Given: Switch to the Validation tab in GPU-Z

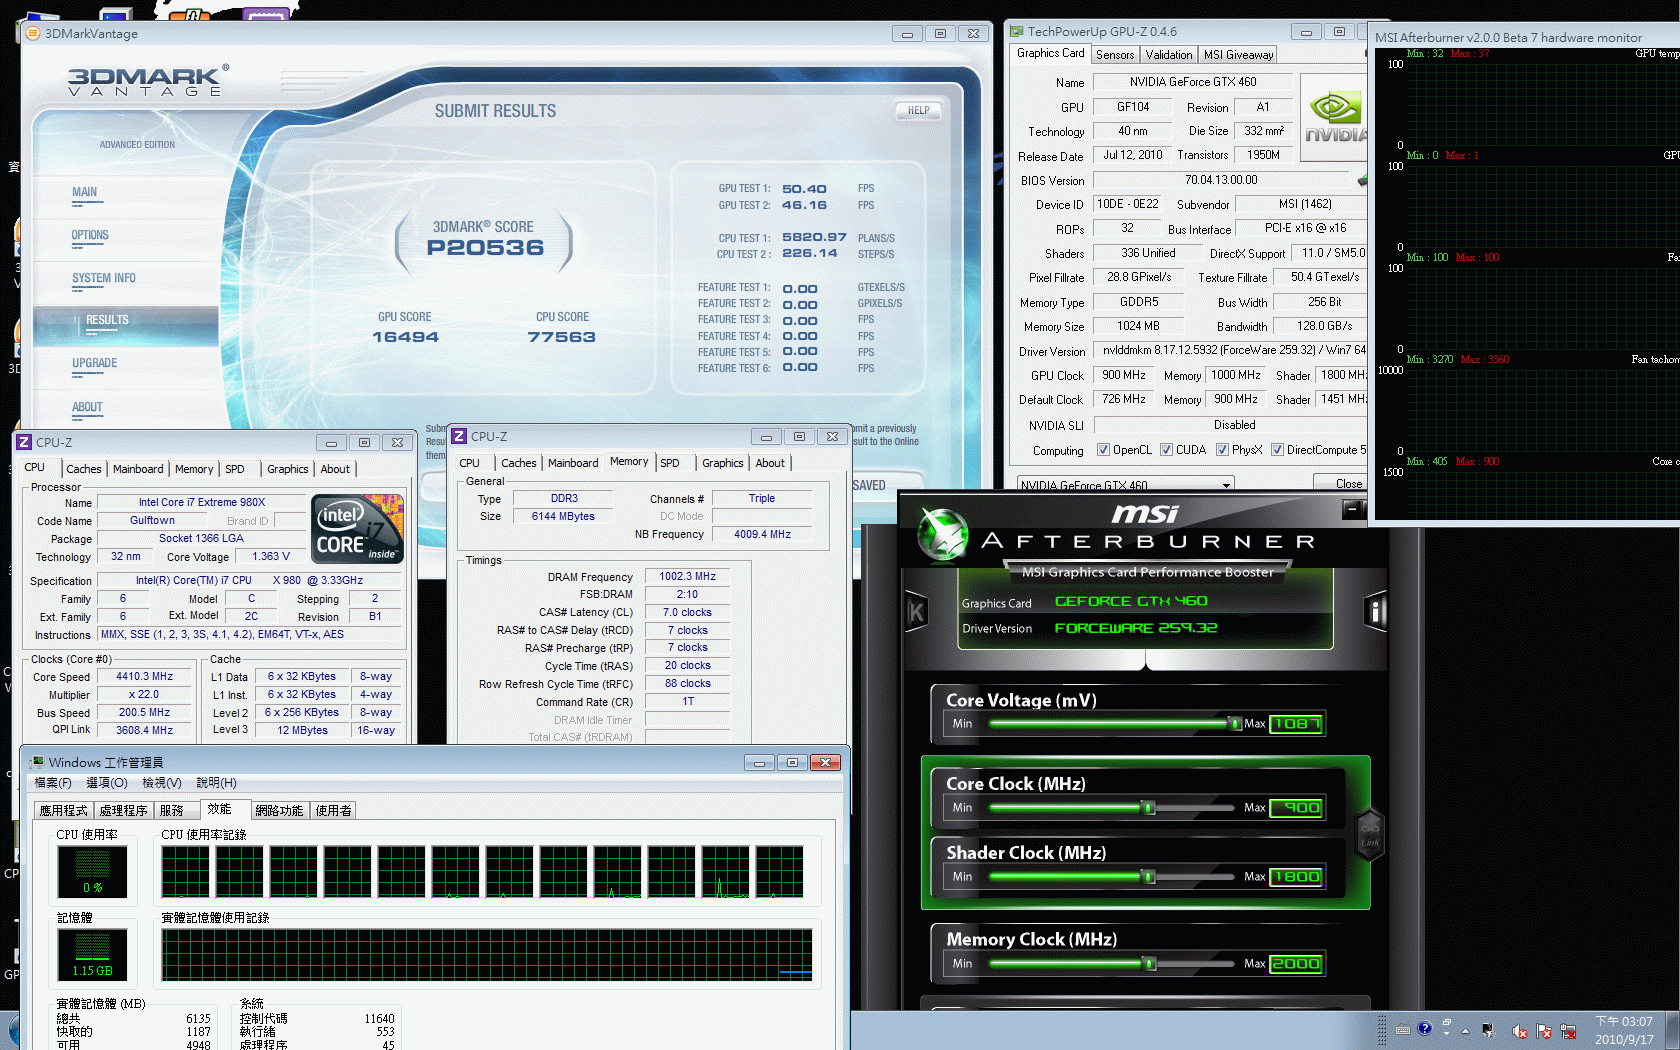Looking at the screenshot, I should coord(1169,55).
